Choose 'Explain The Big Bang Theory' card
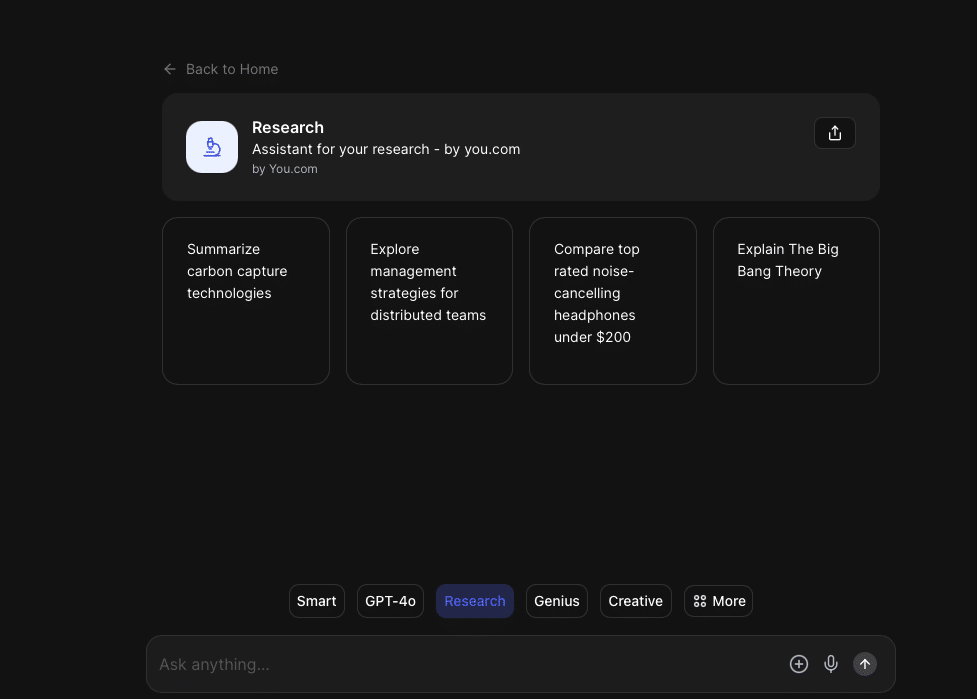The height and width of the screenshot is (699, 977). [x=796, y=300]
